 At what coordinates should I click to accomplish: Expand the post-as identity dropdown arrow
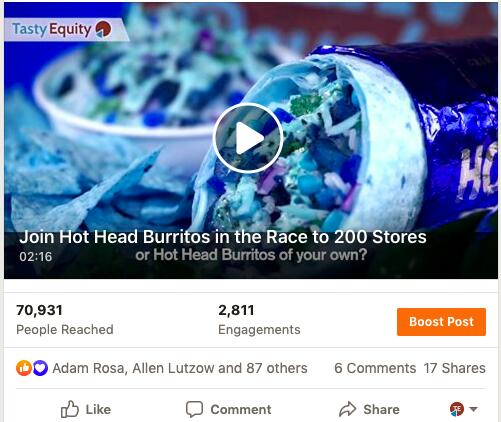[474, 409]
